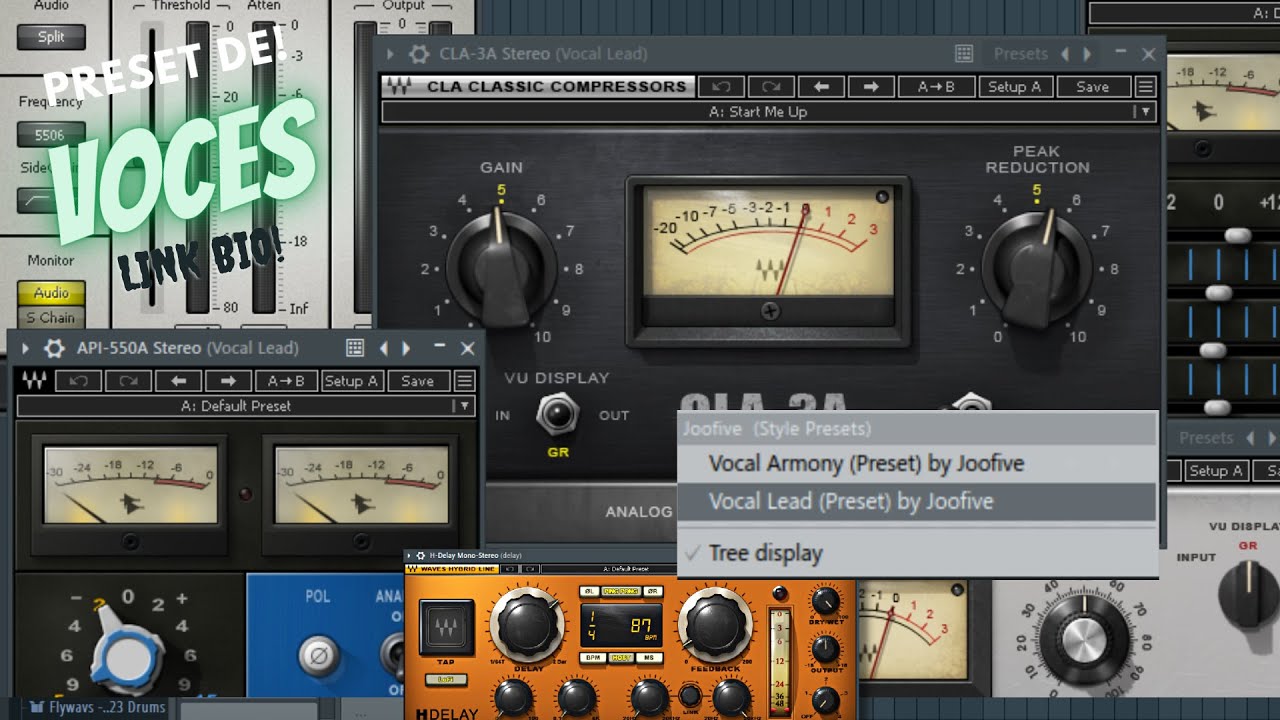Load previous preset with CLA-3A toolbar left arrow
Viewport: 1280px width, 720px height.
(x=821, y=87)
